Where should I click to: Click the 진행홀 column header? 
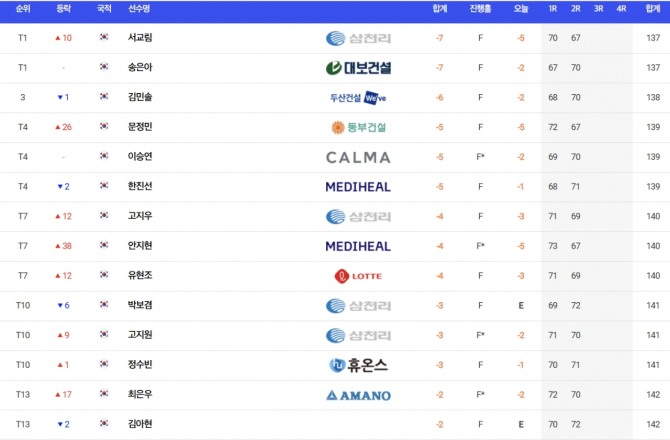480,9
